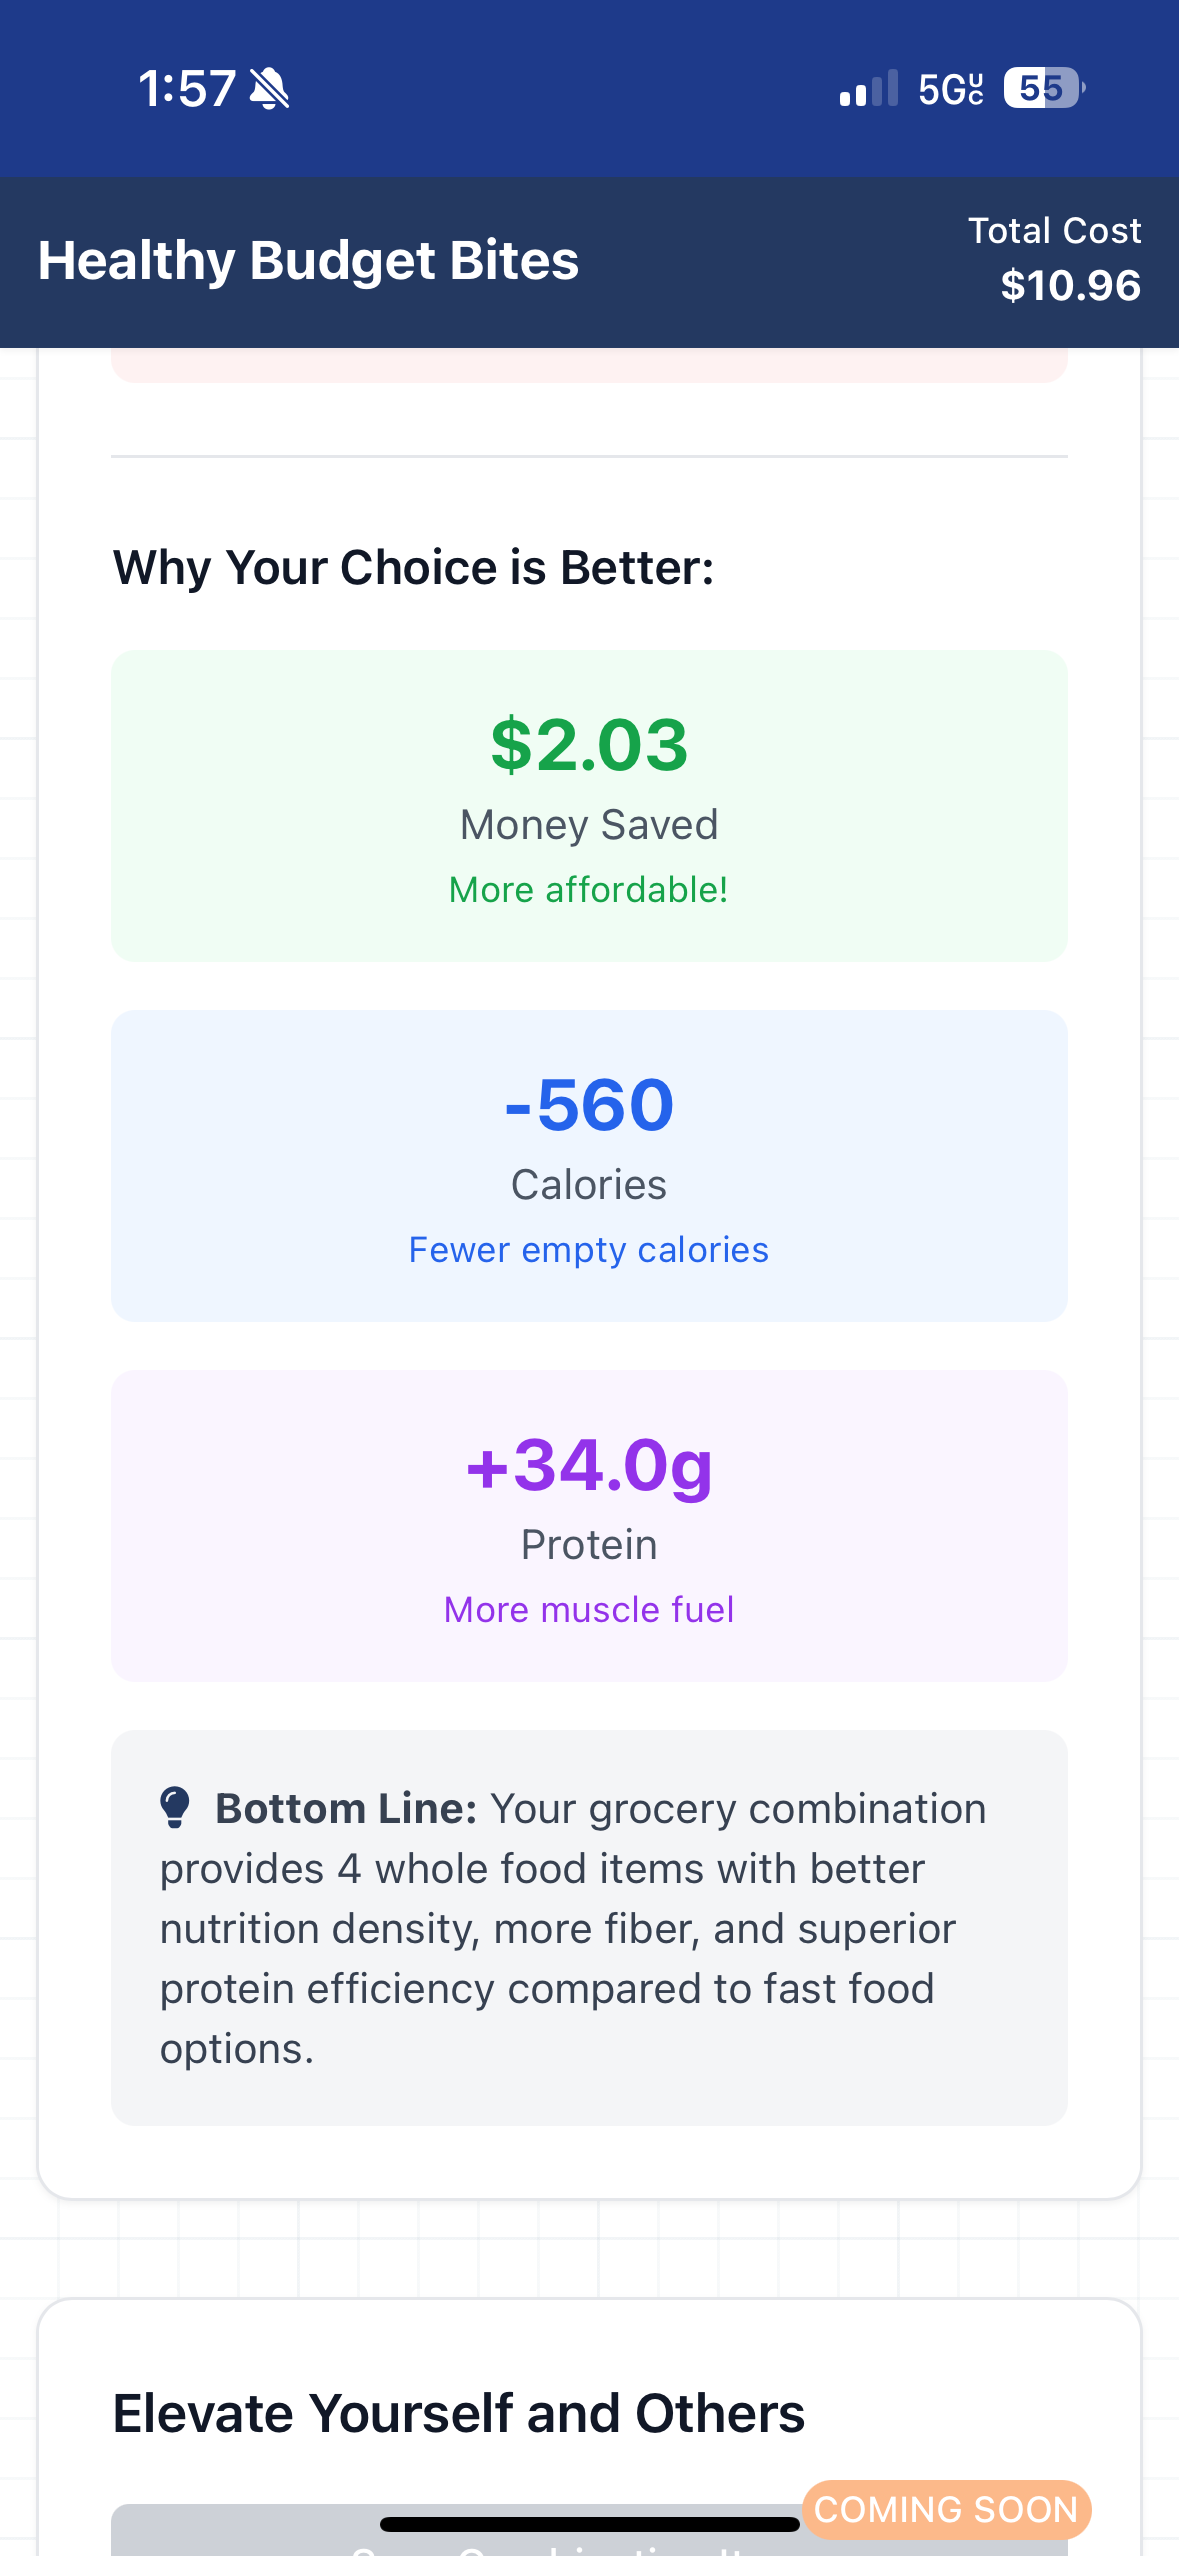The width and height of the screenshot is (1179, 2556).
Task: Tap the greyed-out button under Coming Soon
Action: 589,2532
